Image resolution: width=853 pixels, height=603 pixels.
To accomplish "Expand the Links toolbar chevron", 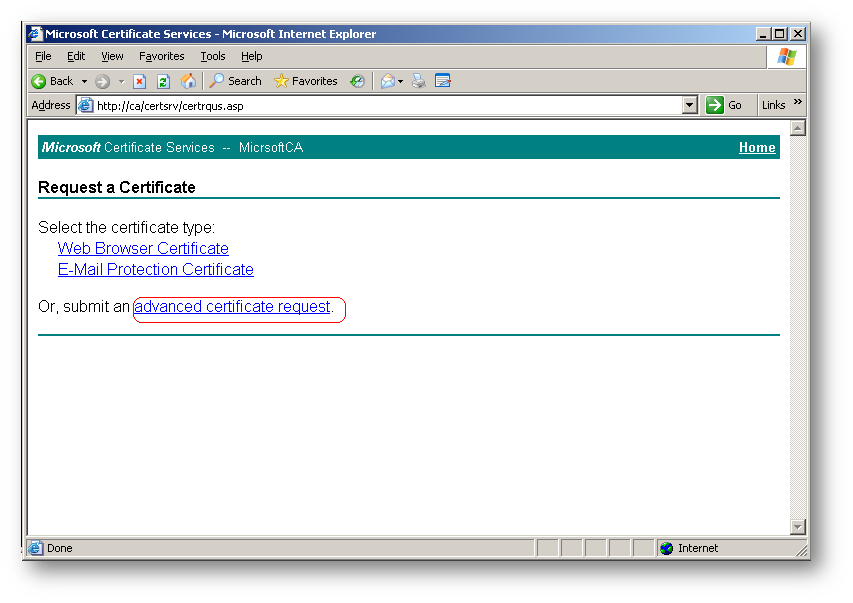I will [x=798, y=102].
